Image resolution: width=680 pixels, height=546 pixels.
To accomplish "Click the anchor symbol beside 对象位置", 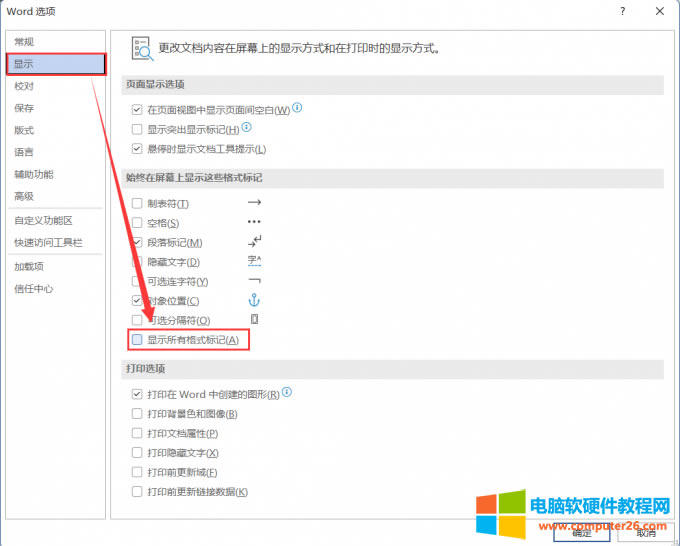I will pos(254,300).
